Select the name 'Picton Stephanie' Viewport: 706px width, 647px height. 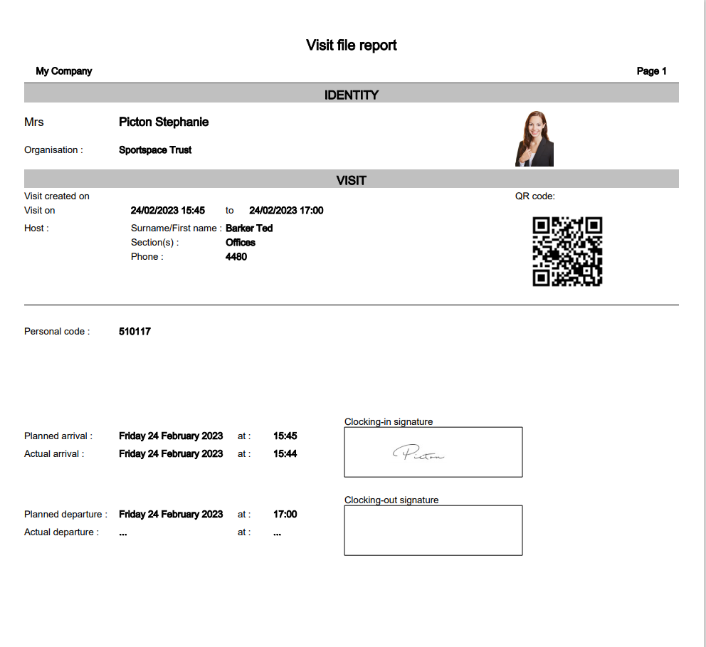(163, 122)
